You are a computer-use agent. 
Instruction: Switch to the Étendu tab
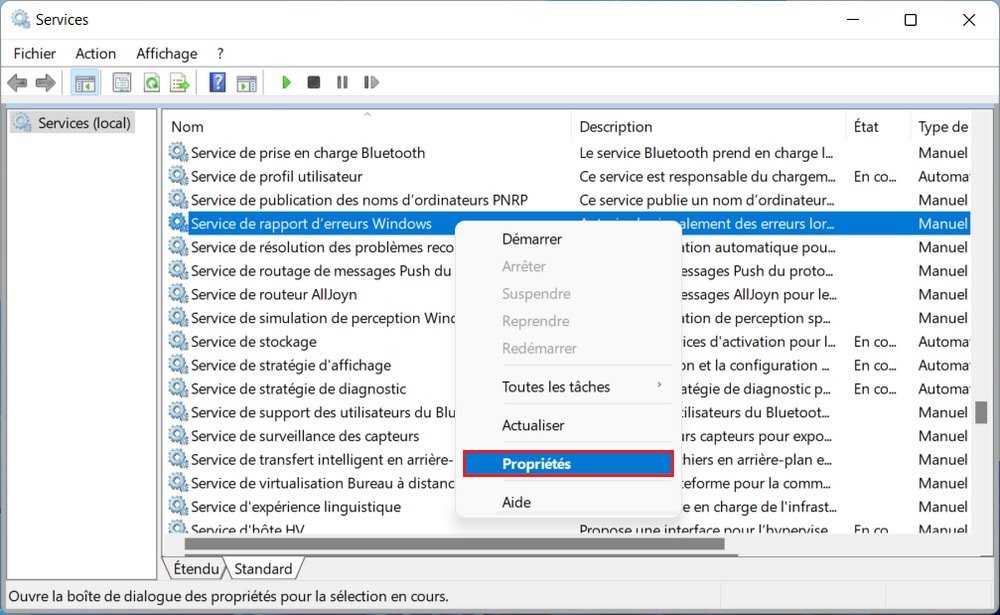pyautogui.click(x=195, y=568)
